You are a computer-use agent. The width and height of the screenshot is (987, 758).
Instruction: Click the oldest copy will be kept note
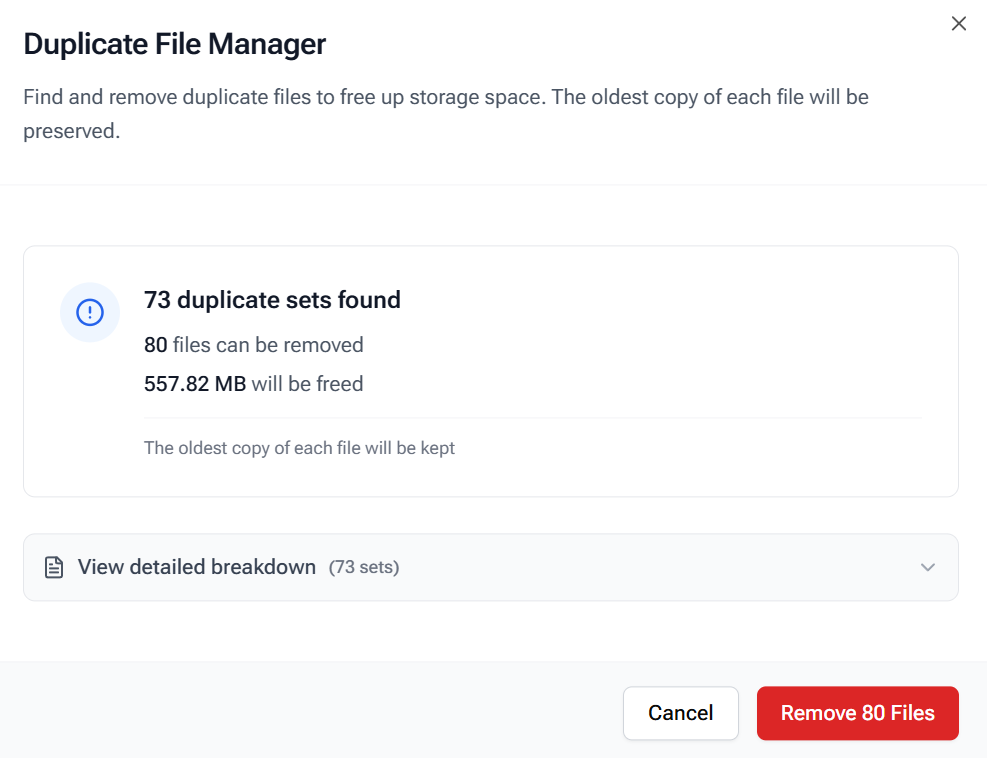click(300, 447)
